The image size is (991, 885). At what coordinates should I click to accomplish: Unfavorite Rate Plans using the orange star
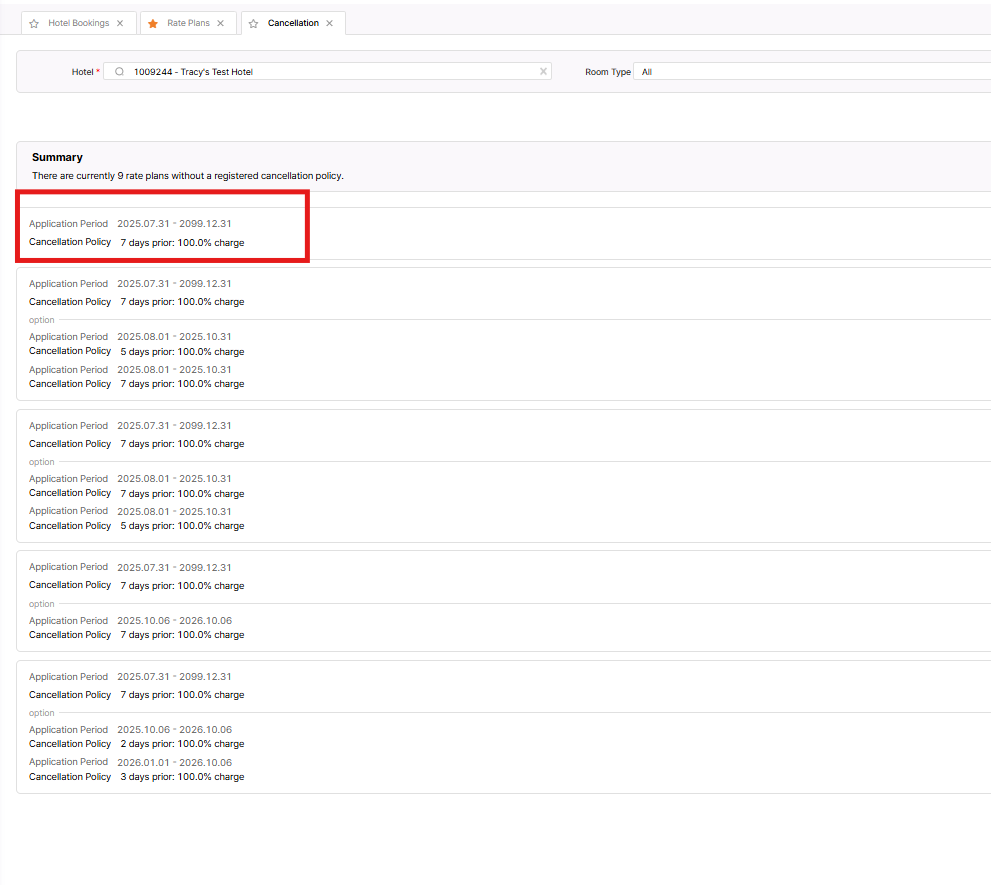(153, 23)
